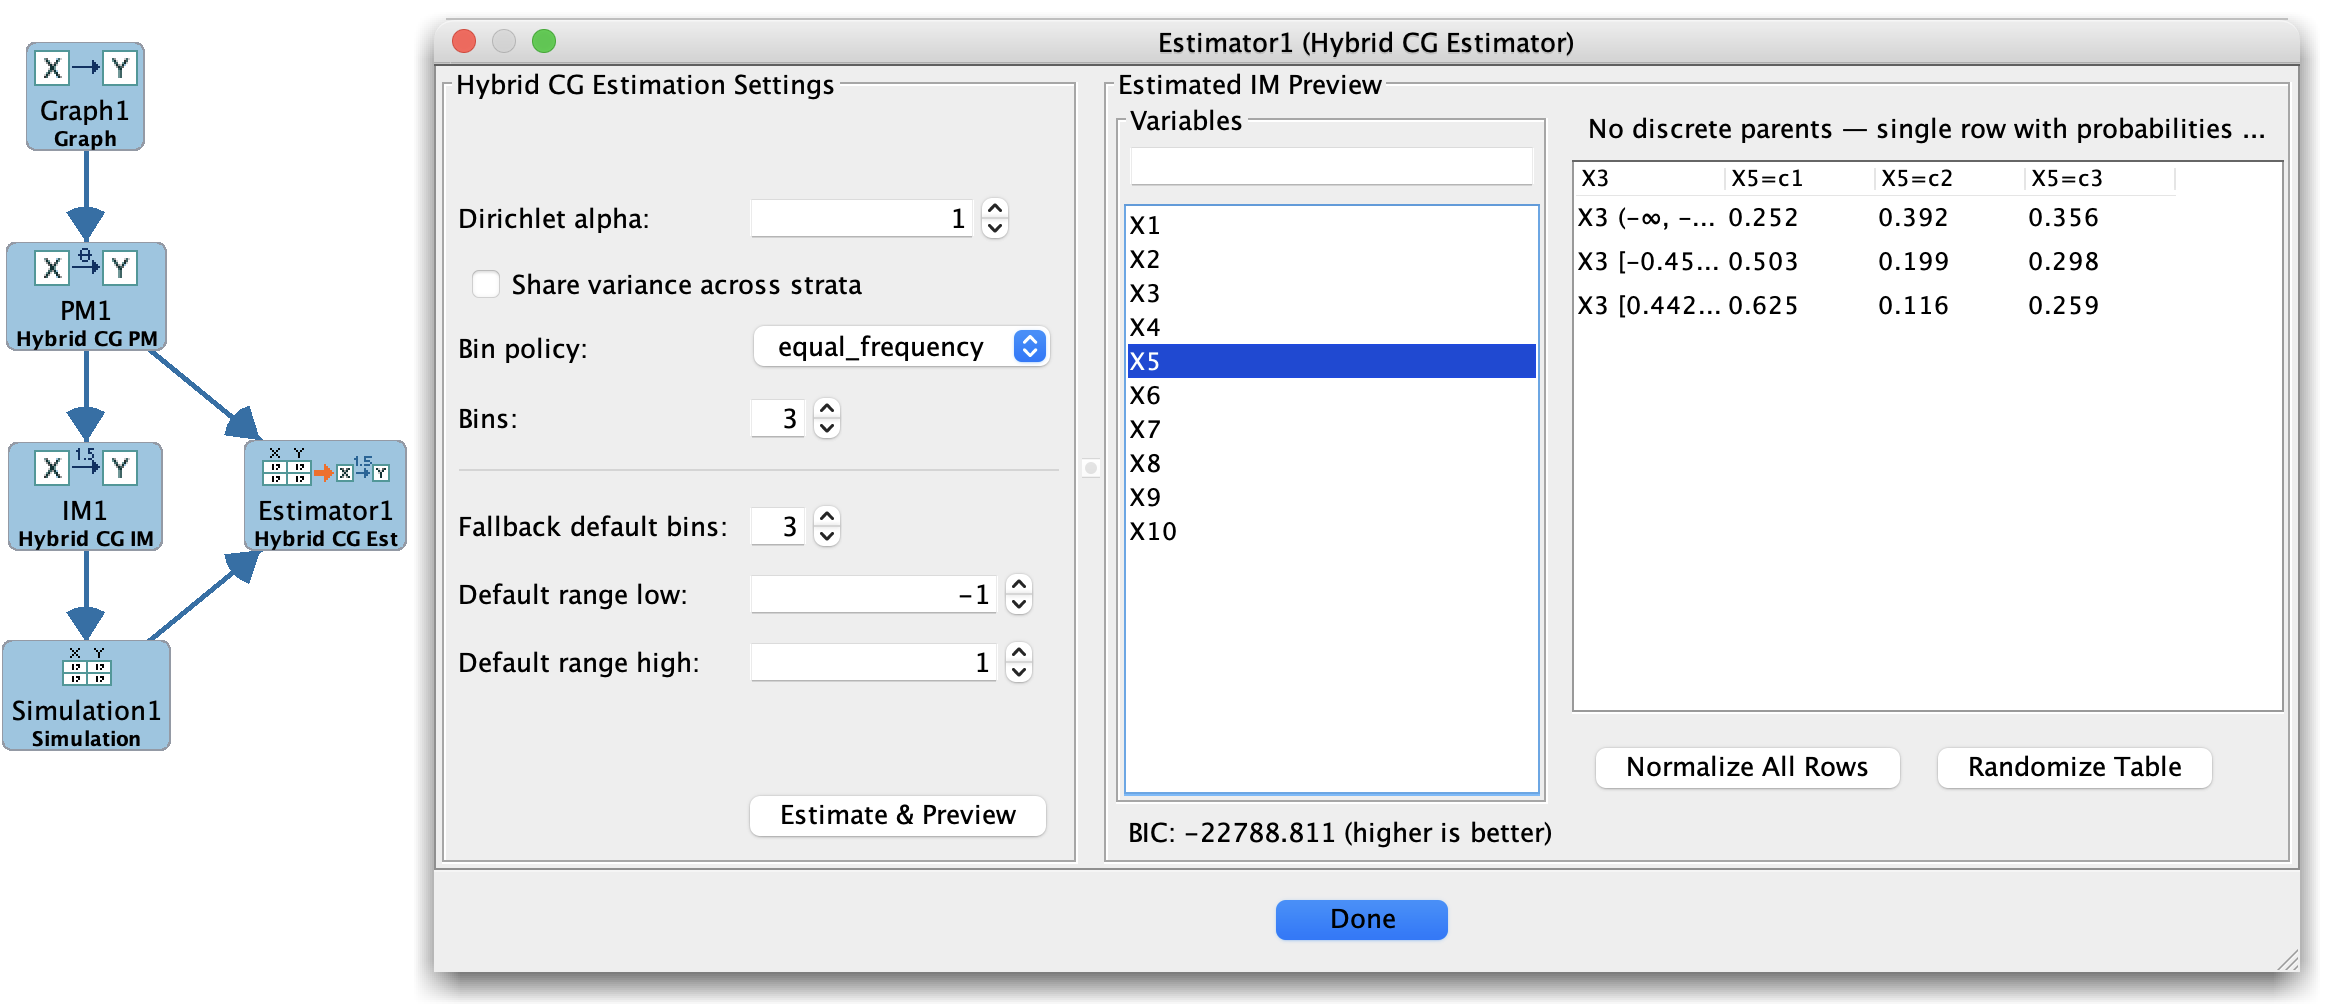Select variable X2 in the list
The width and height of the screenshot is (2342, 1006).
pyautogui.click(x=1331, y=259)
